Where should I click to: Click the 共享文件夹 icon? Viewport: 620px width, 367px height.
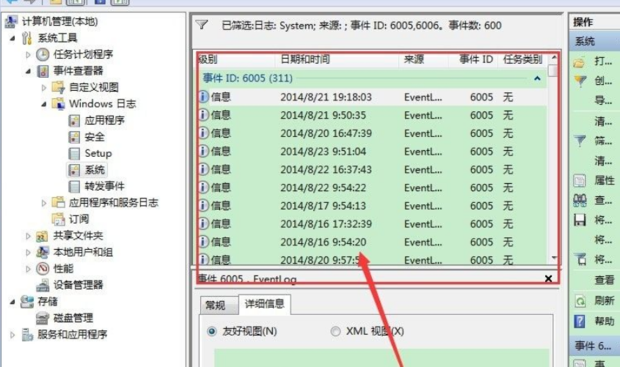pyautogui.click(x=42, y=236)
